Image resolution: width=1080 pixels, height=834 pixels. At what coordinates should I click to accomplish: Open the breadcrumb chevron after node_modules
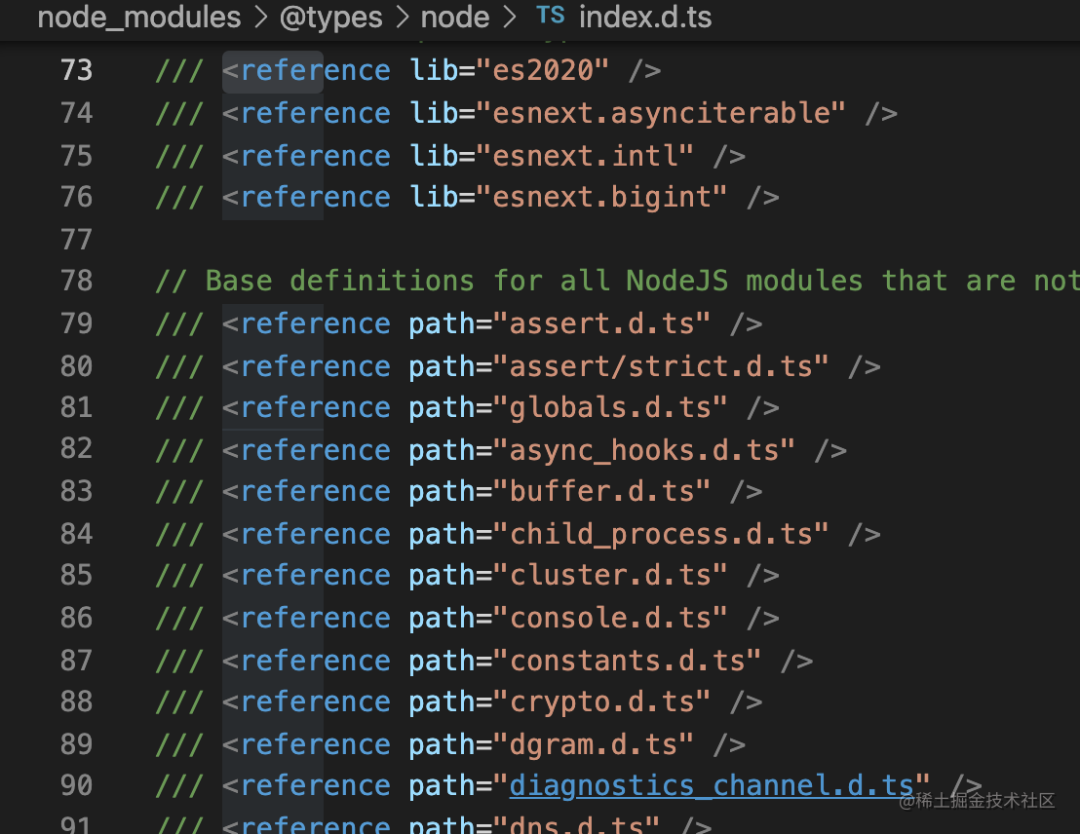click(260, 17)
